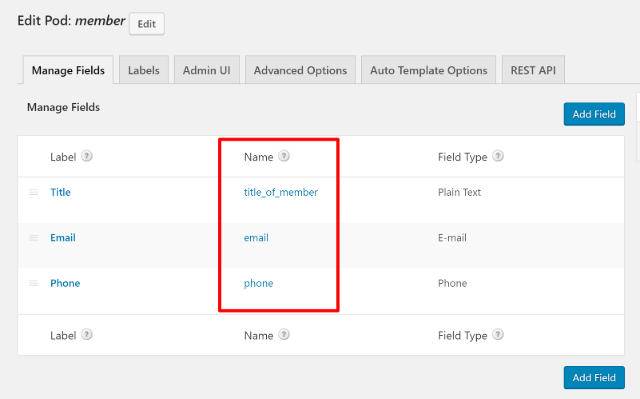
Task: Click the help icon next to the top Field Type header
Action: (x=498, y=156)
